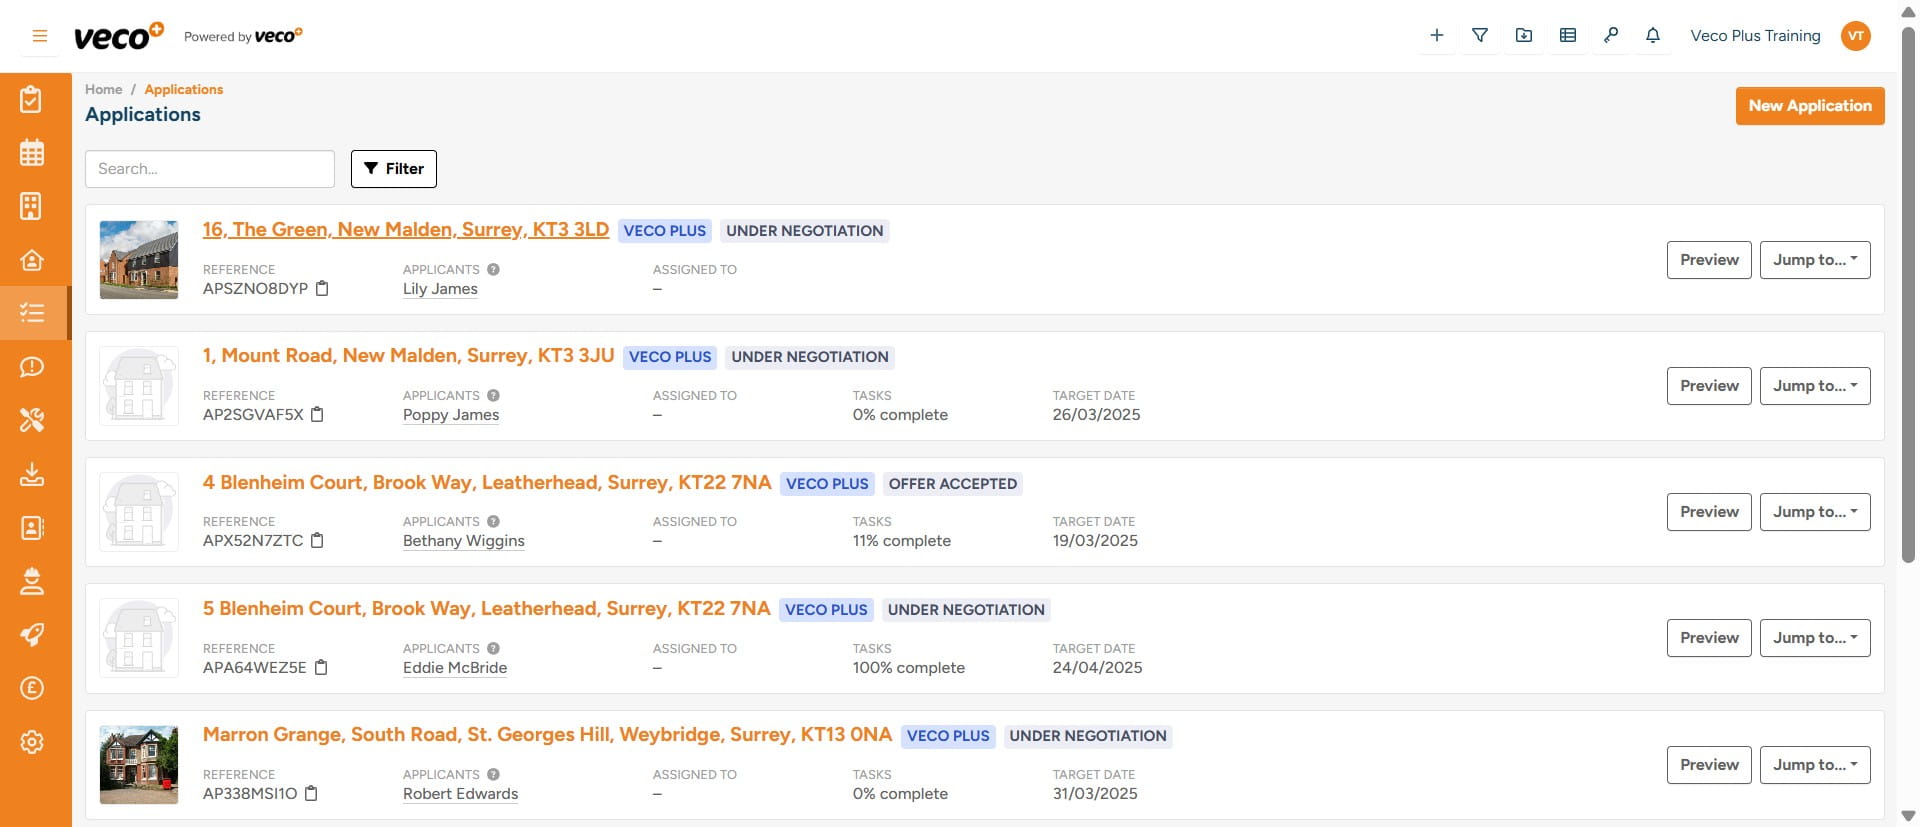Click applicants help icon above Bethany Wiggins
Viewport: 1920px width, 827px height.
click(x=493, y=522)
